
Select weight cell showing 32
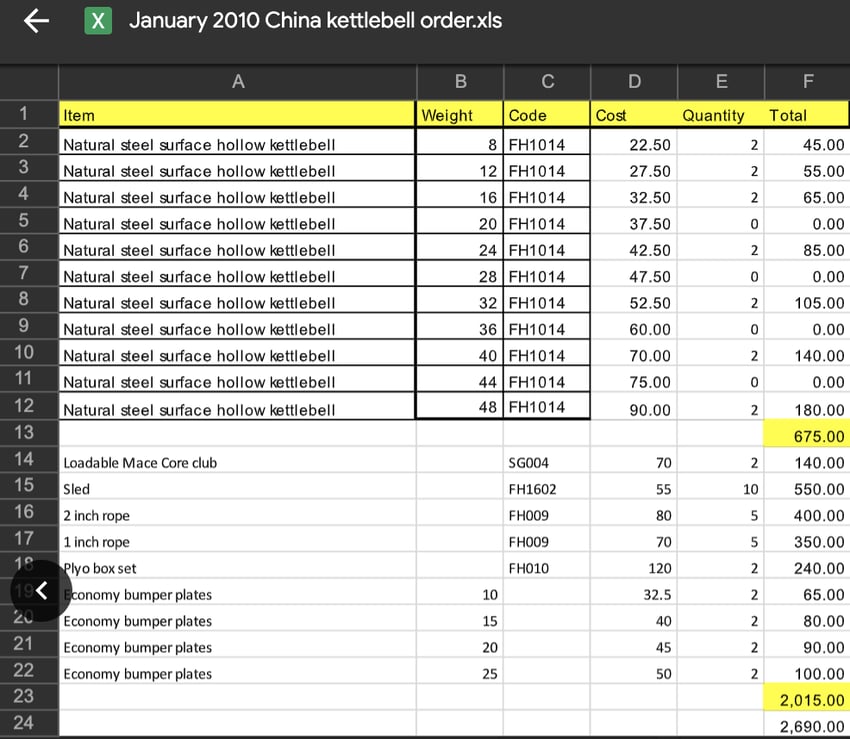click(460, 300)
